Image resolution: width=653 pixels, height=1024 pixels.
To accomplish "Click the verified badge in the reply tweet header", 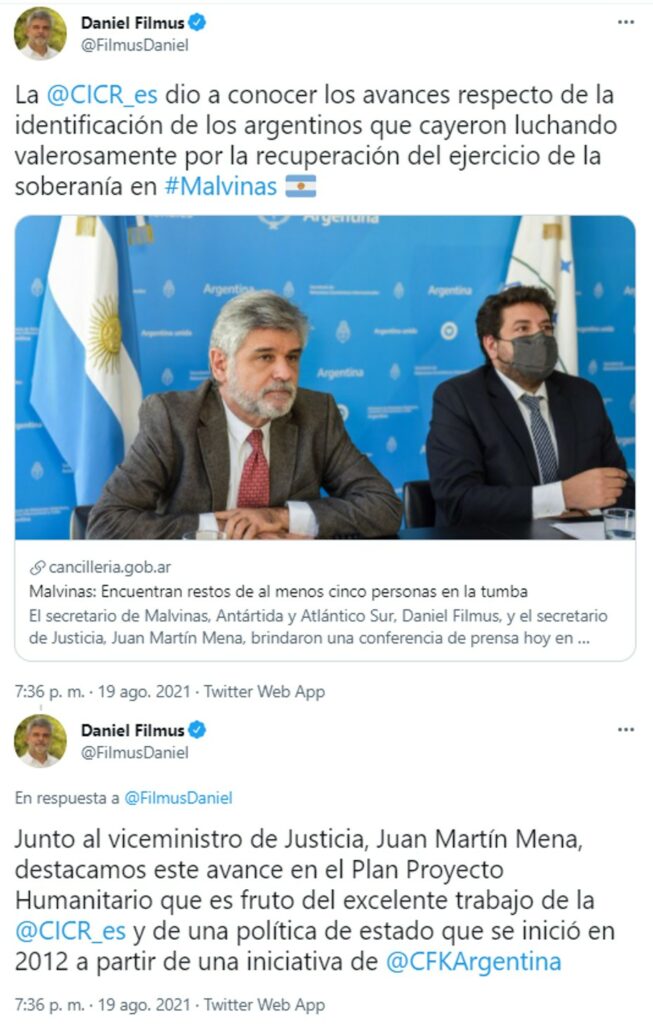I will point(197,730).
